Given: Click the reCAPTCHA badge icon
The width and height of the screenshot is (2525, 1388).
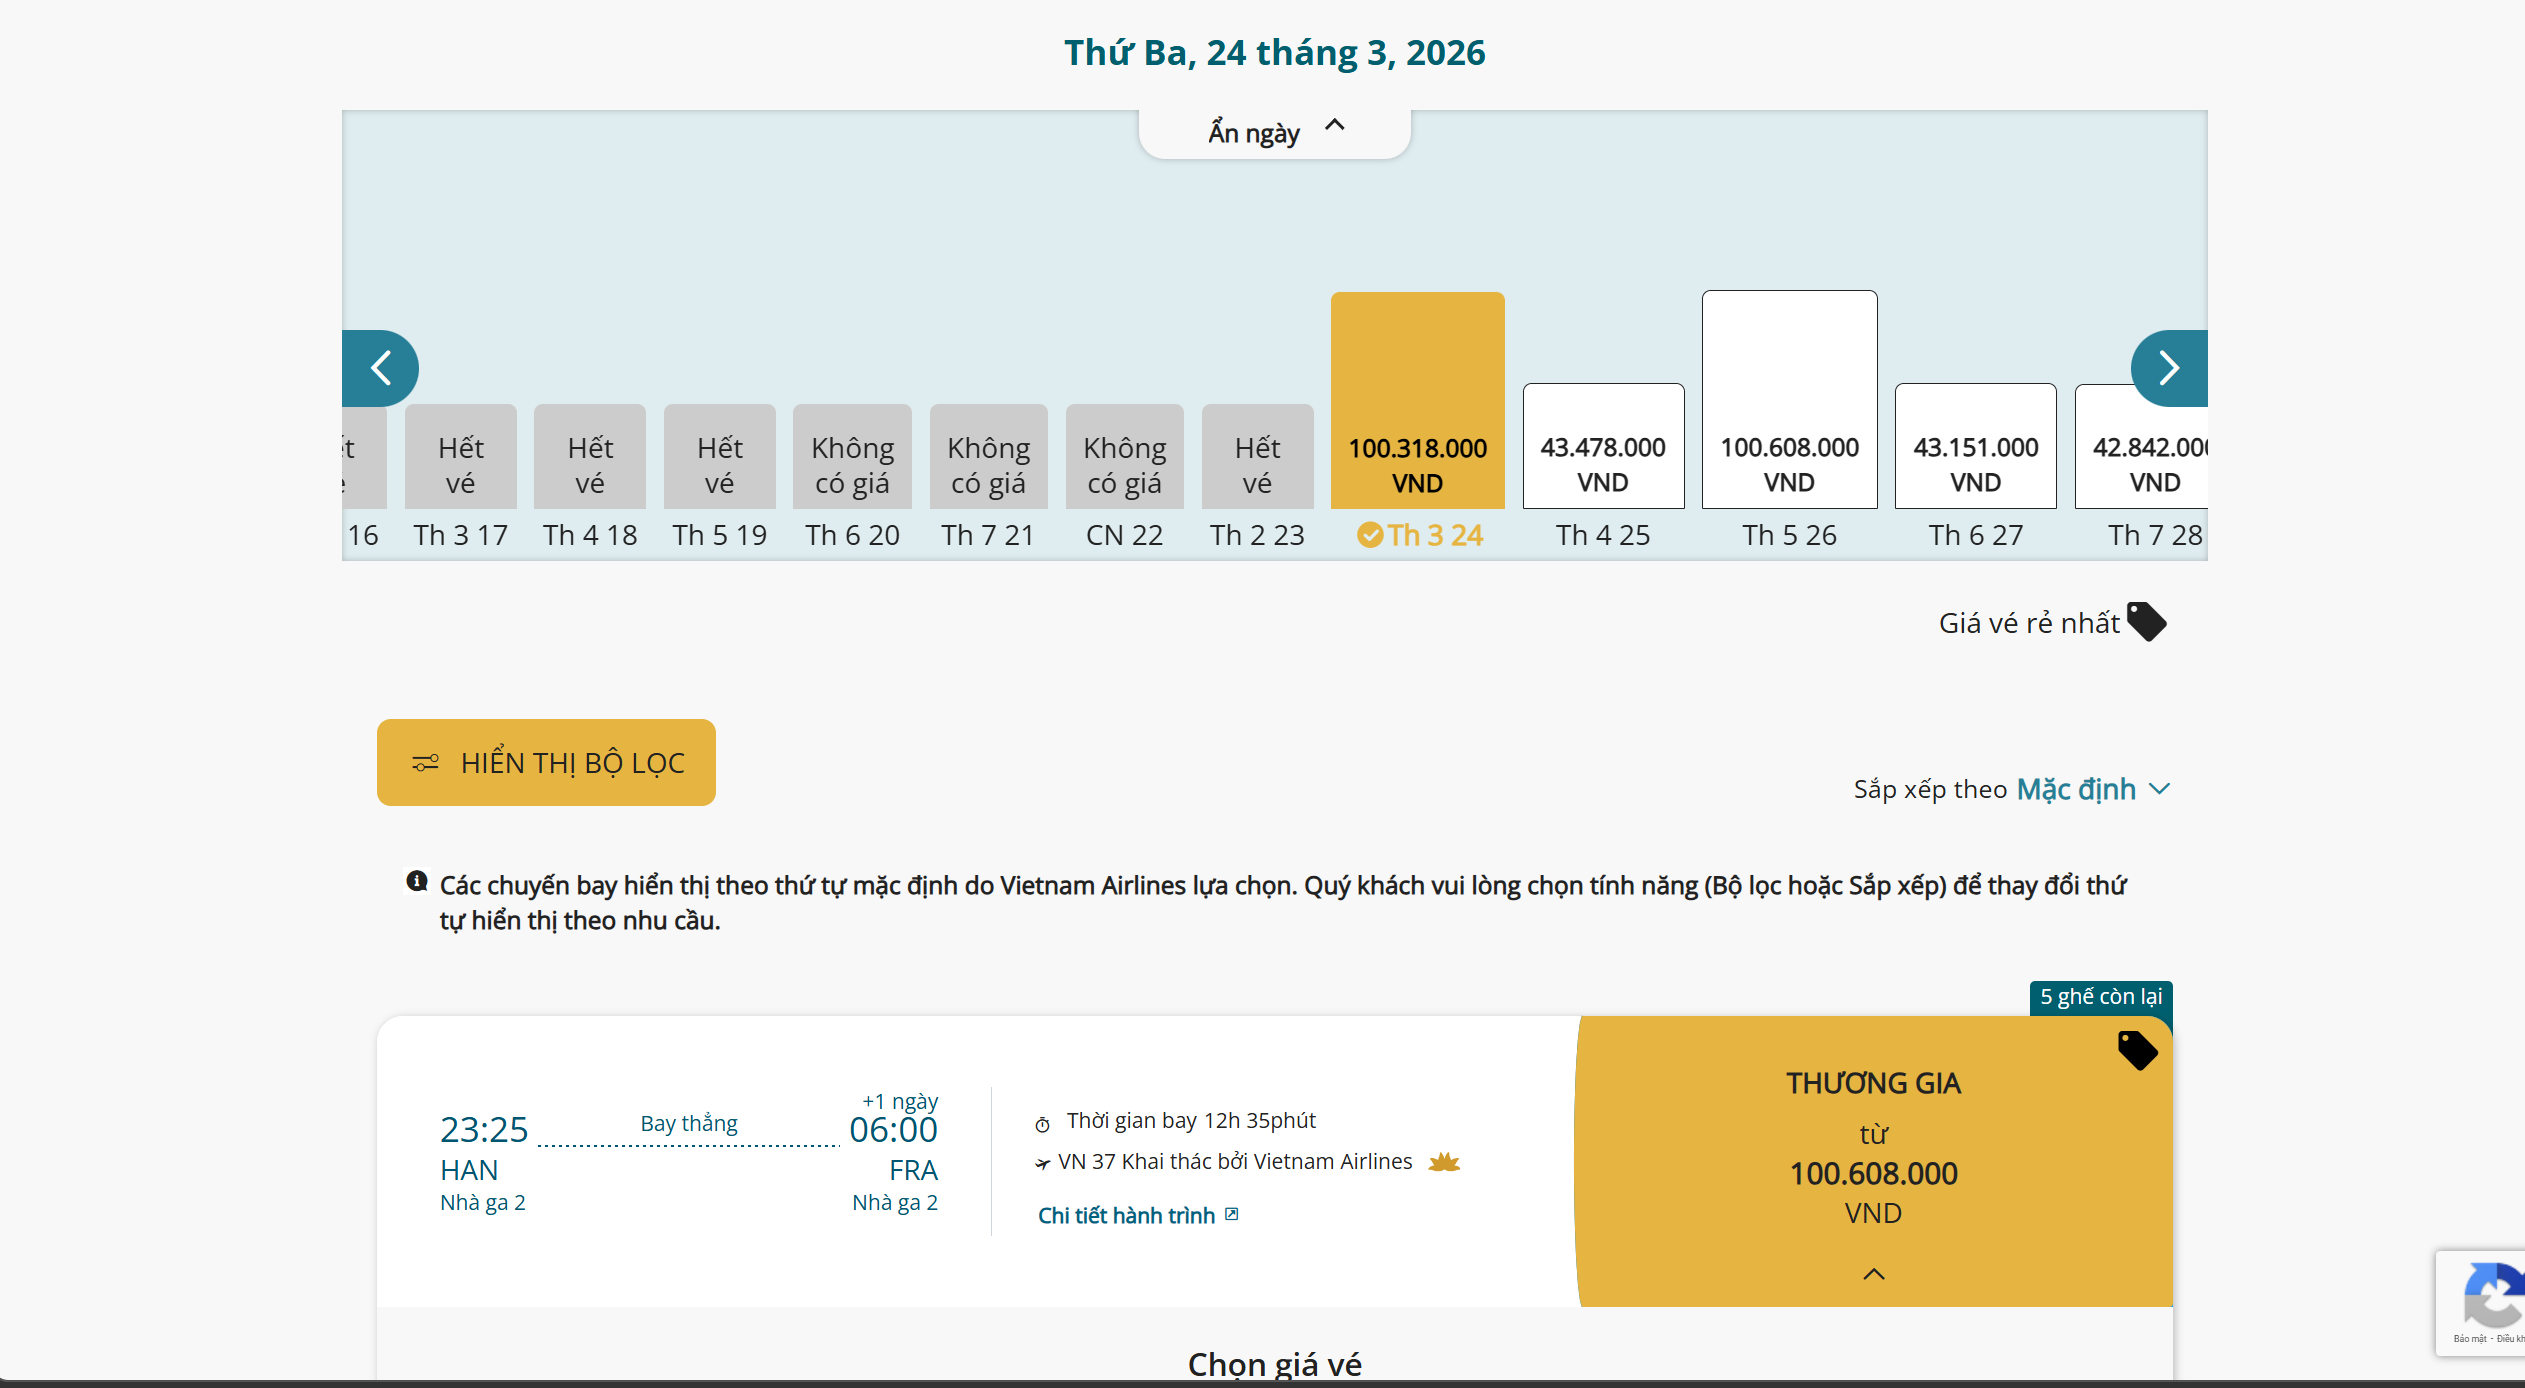Looking at the screenshot, I should 2490,1300.
